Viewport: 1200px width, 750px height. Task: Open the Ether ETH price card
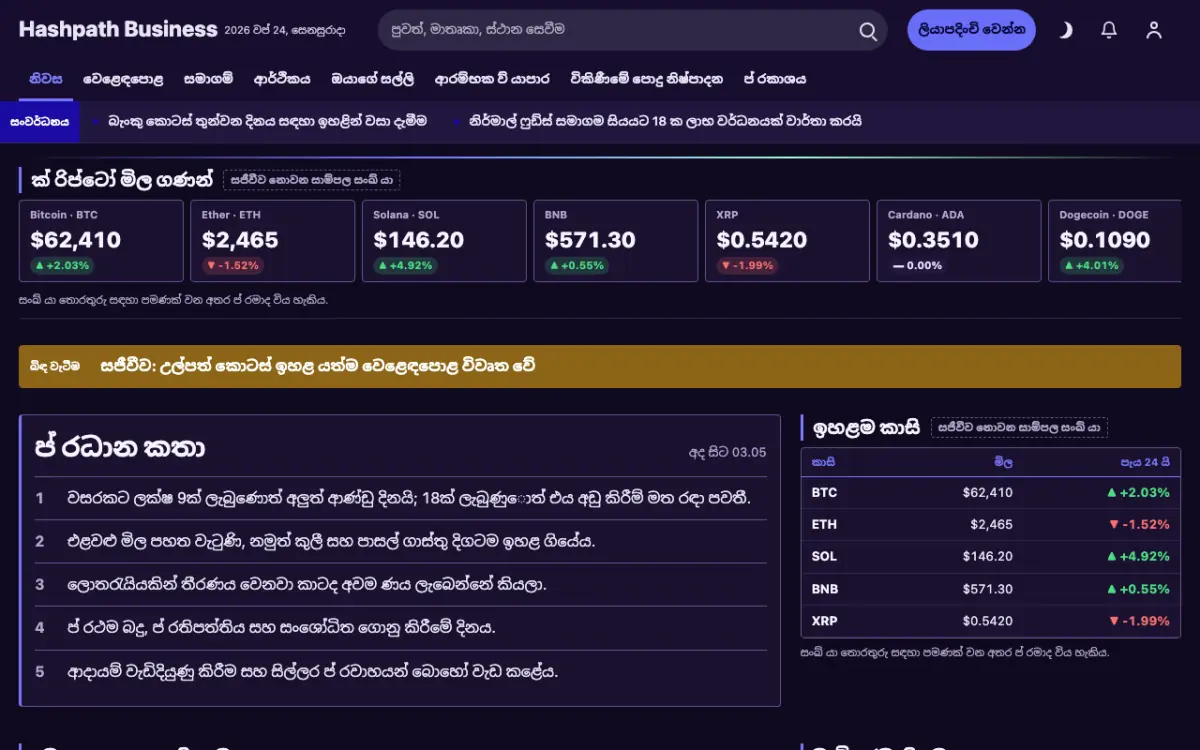273,241
